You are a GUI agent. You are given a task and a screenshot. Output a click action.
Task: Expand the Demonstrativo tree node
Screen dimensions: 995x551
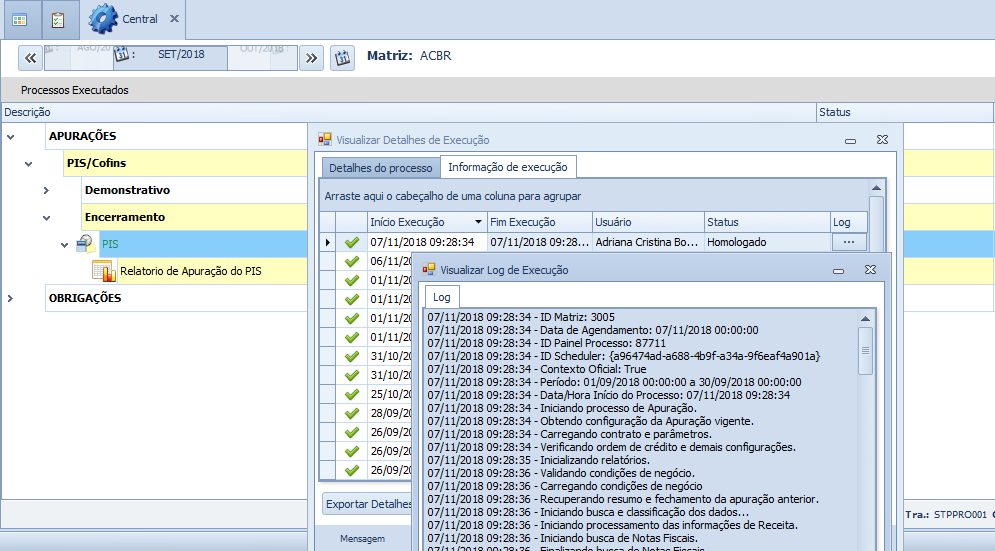pos(46,190)
